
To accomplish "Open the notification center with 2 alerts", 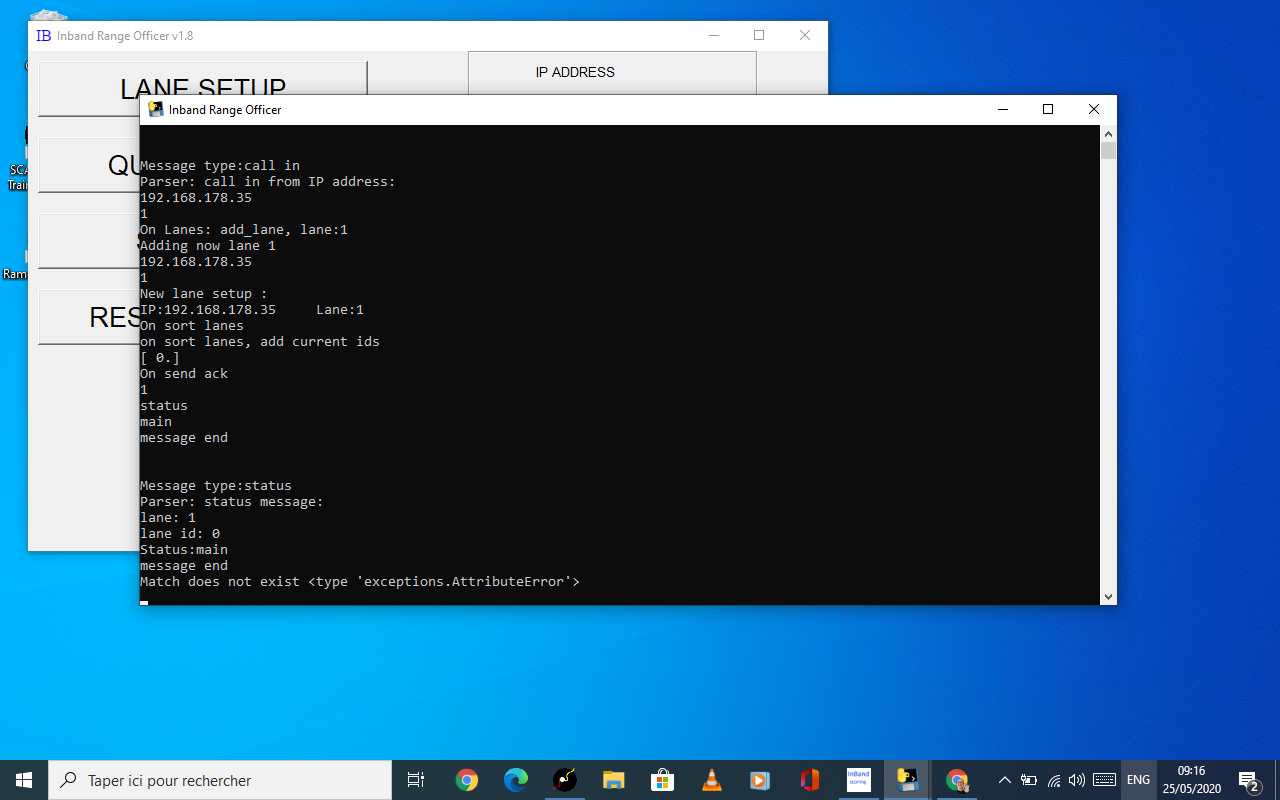I will [1249, 780].
